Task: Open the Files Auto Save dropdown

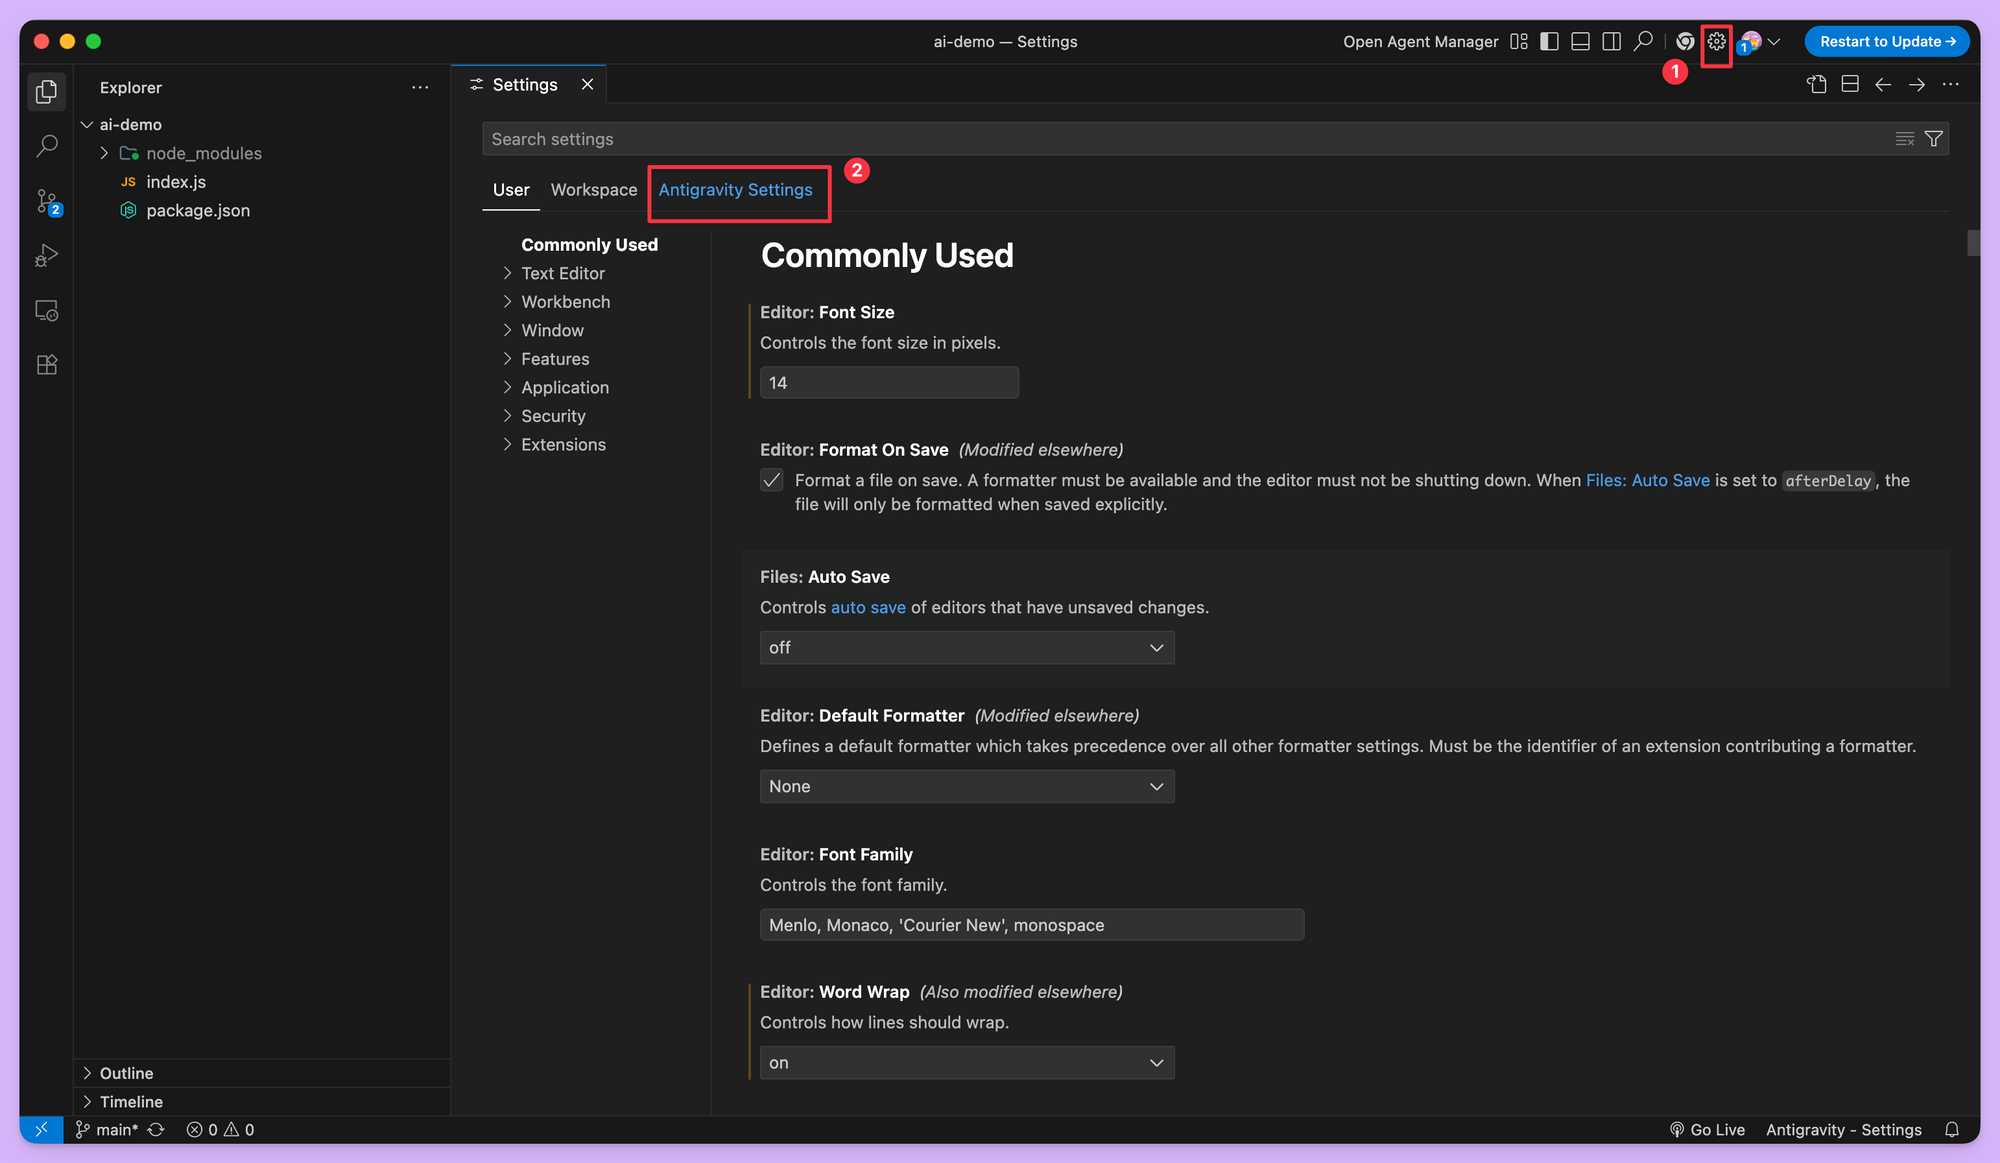Action: point(966,648)
